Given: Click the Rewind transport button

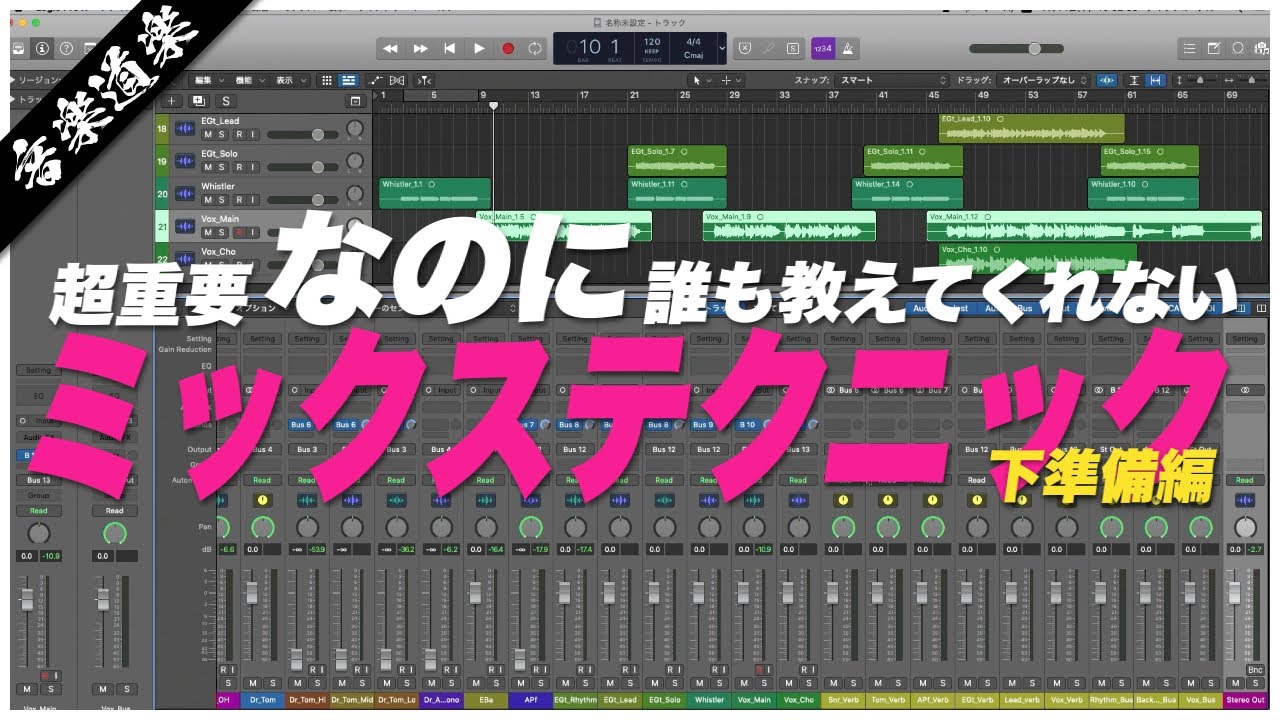Looking at the screenshot, I should point(391,48).
